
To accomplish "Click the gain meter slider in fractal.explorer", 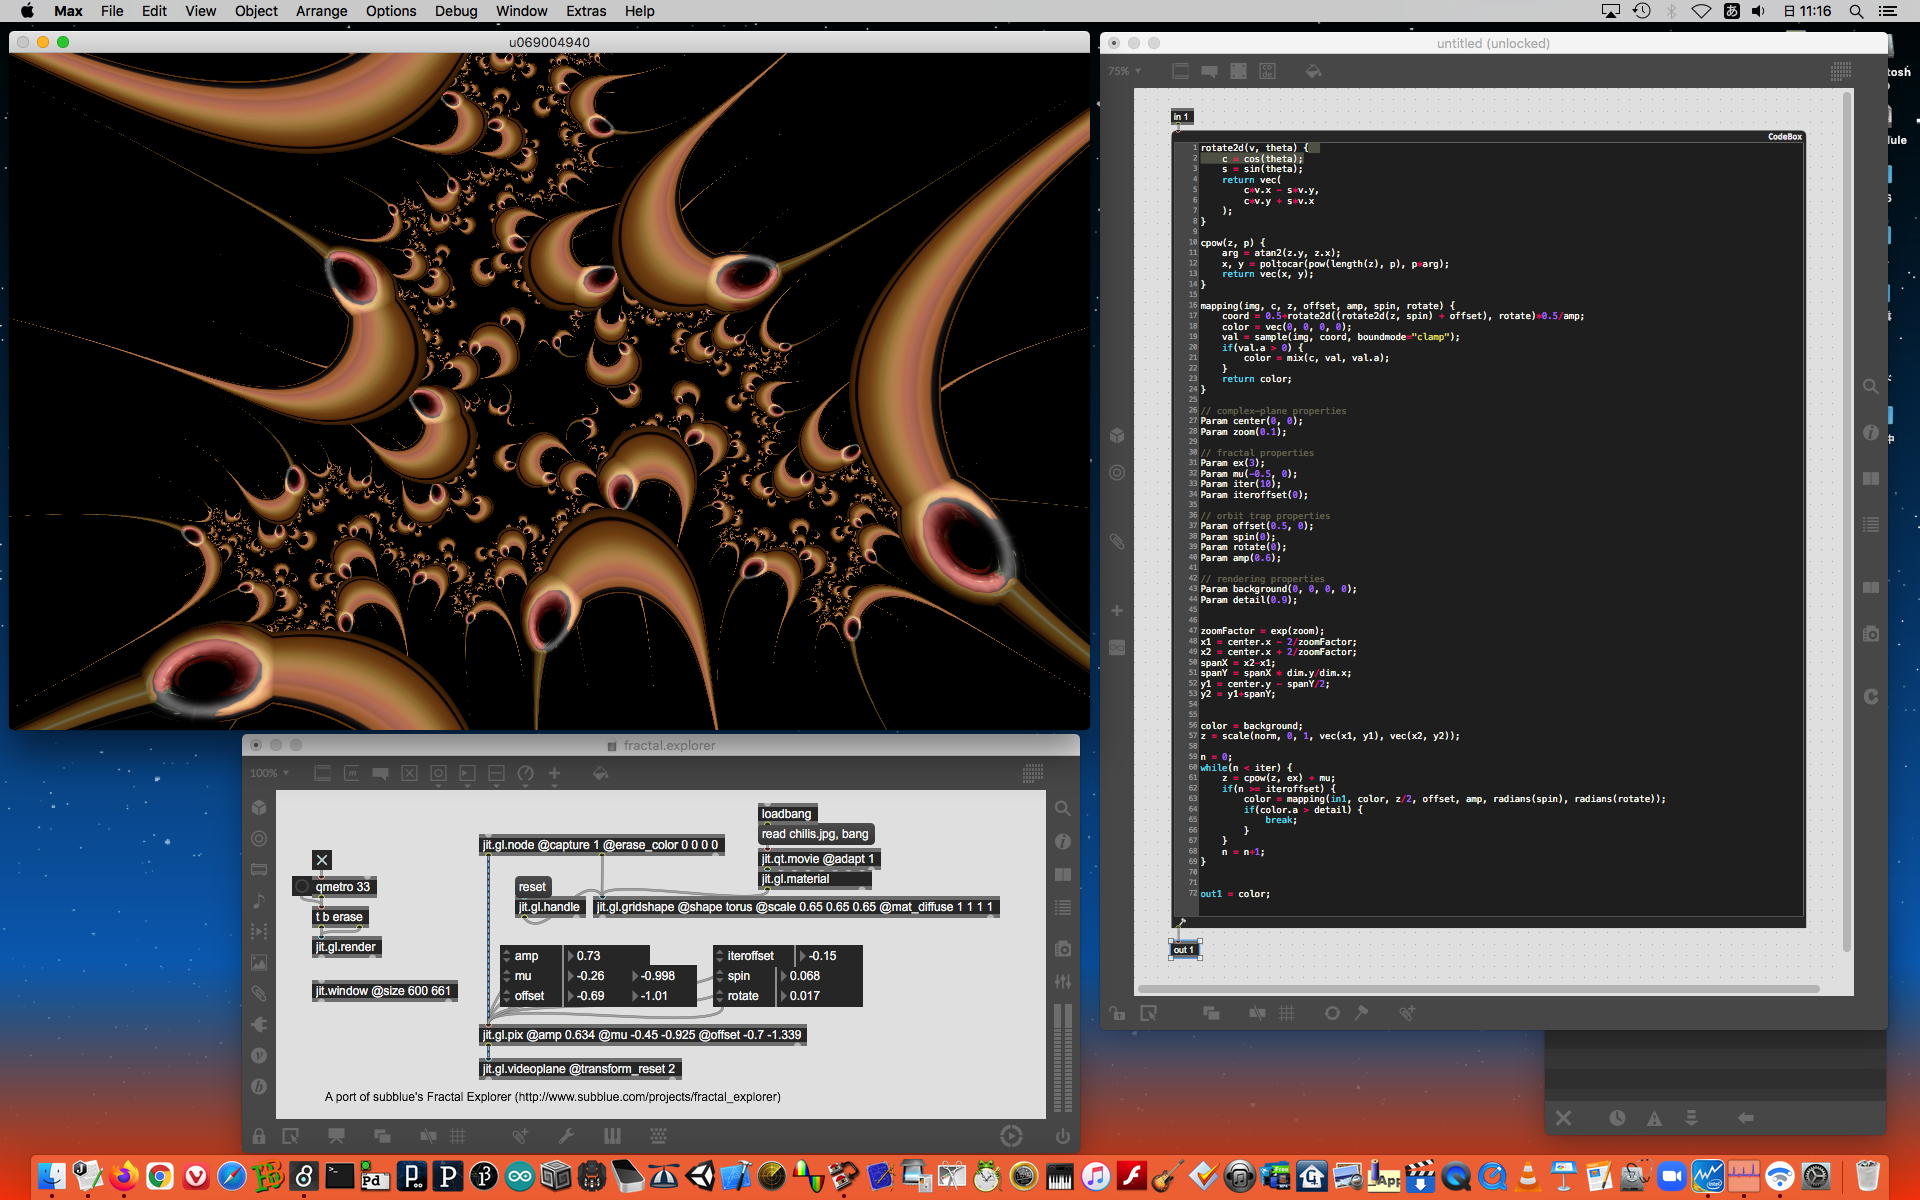I will pyautogui.click(x=1062, y=1060).
